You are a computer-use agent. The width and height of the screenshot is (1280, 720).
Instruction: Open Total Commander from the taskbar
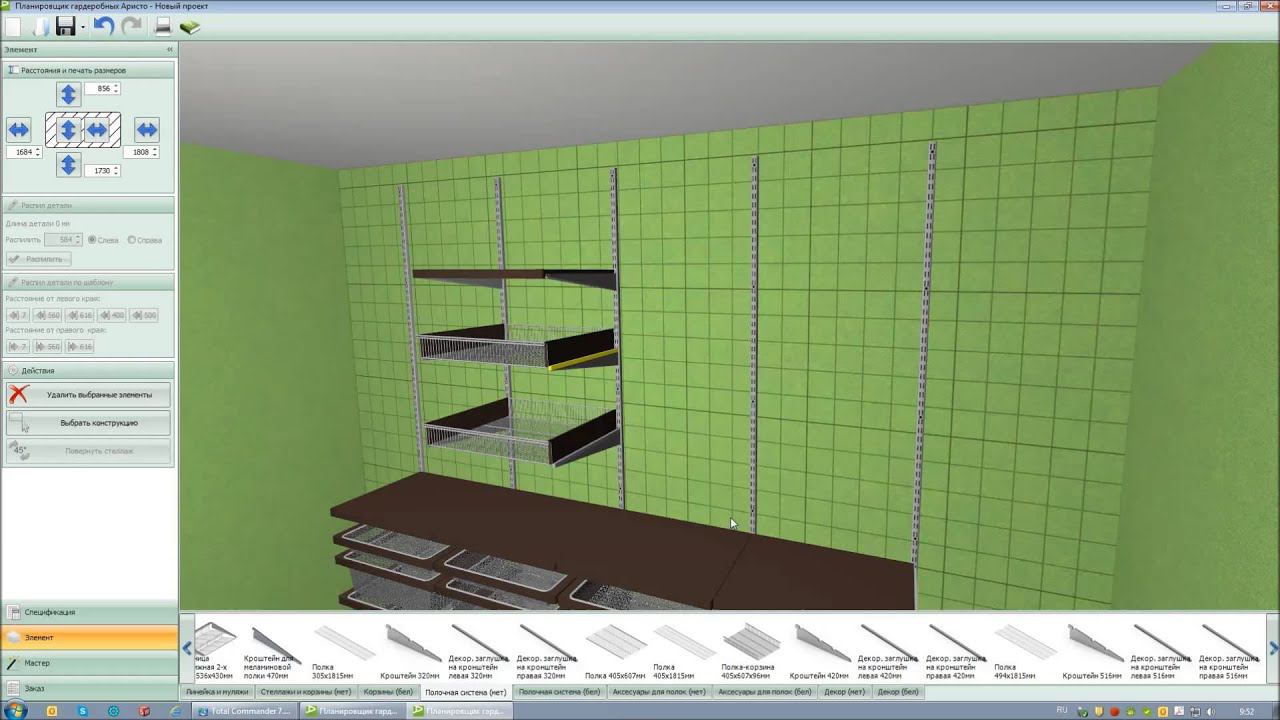(x=245, y=711)
